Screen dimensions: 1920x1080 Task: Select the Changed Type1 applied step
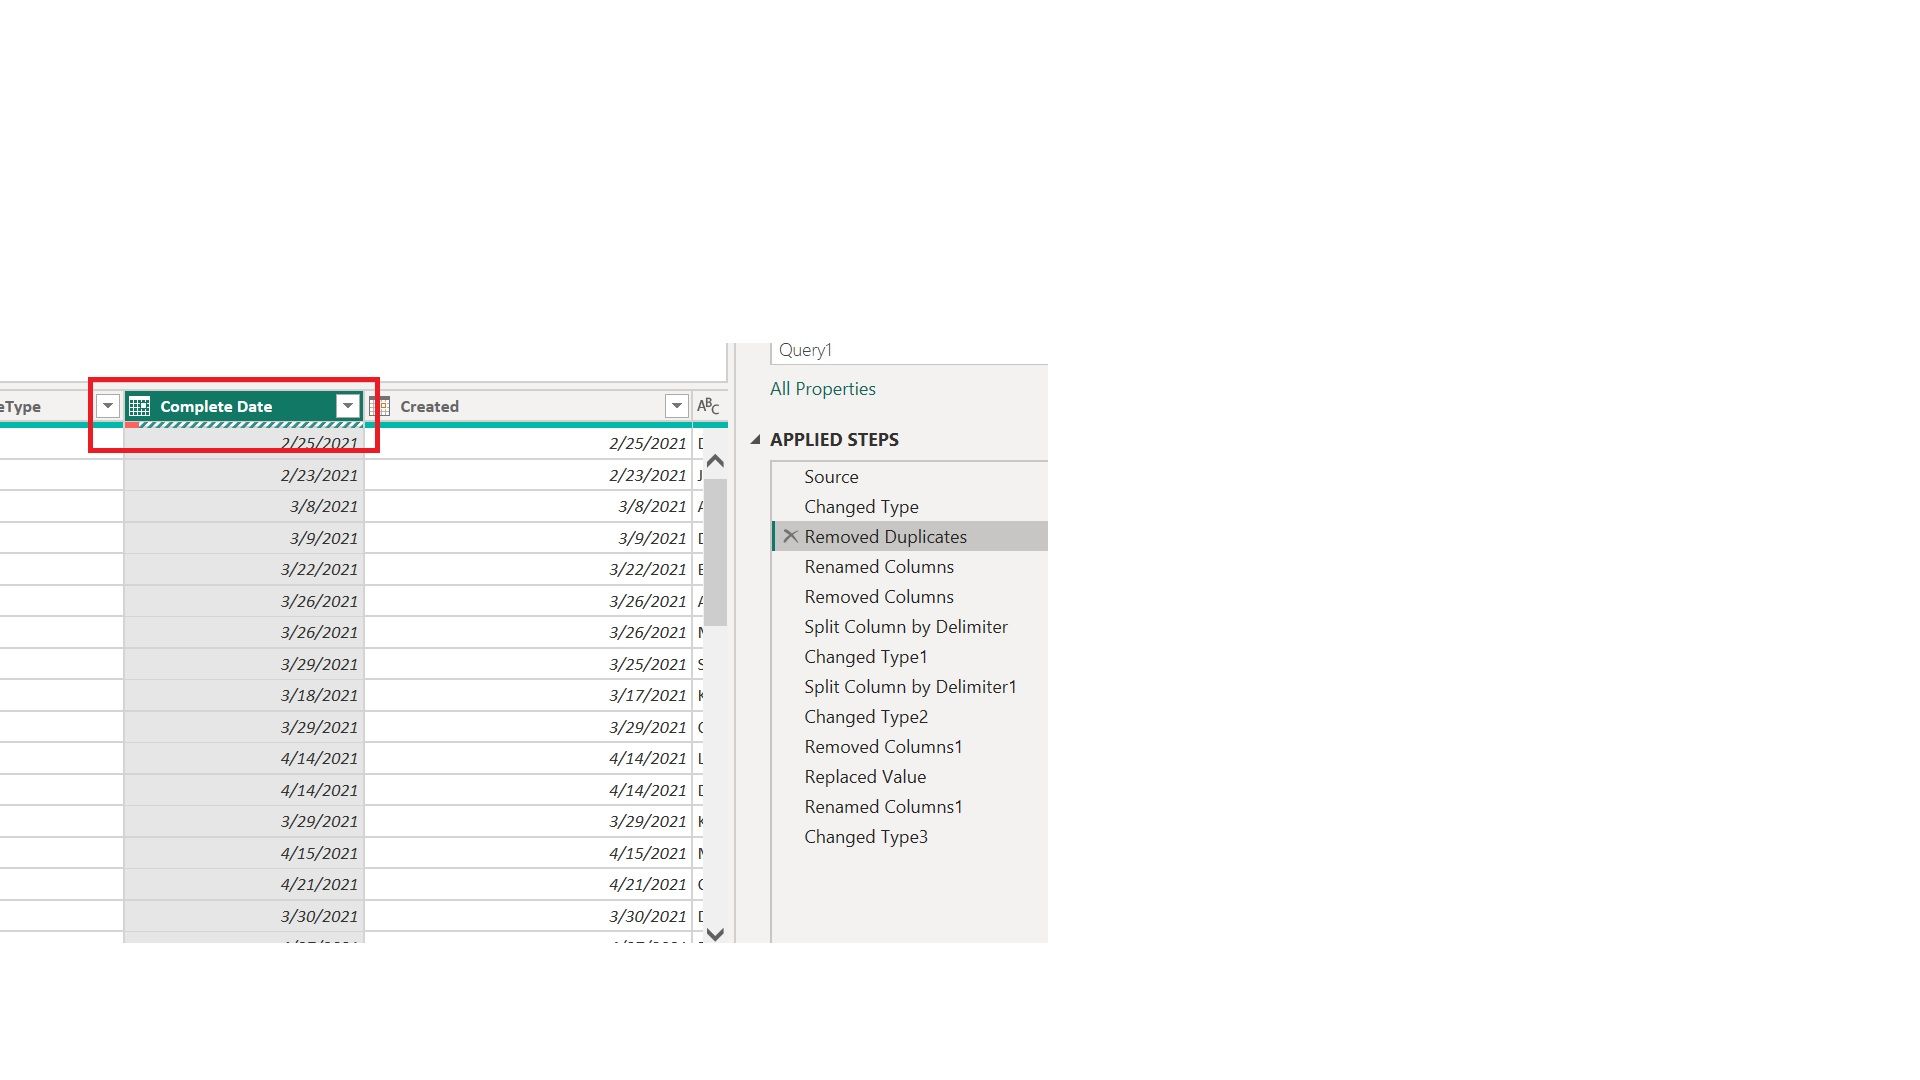(910, 657)
